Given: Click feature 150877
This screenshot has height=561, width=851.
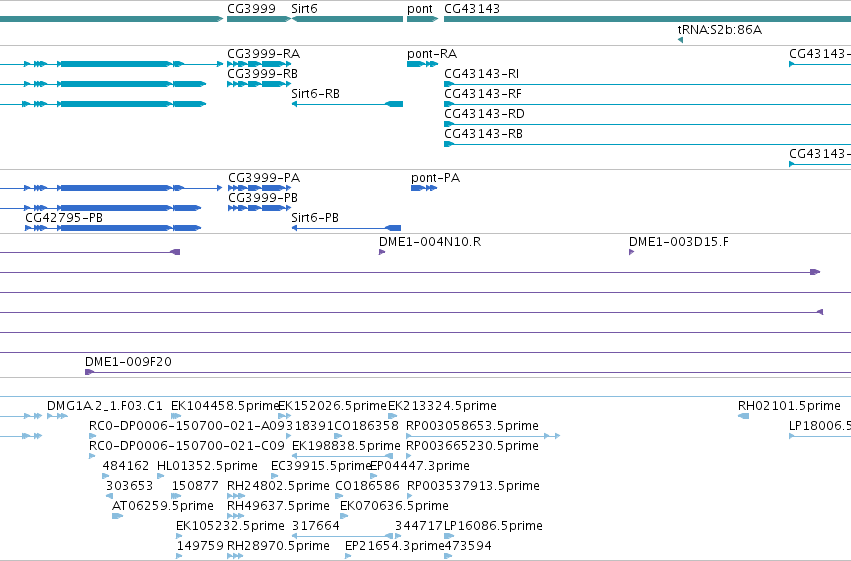Looking at the screenshot, I should coord(176,496).
